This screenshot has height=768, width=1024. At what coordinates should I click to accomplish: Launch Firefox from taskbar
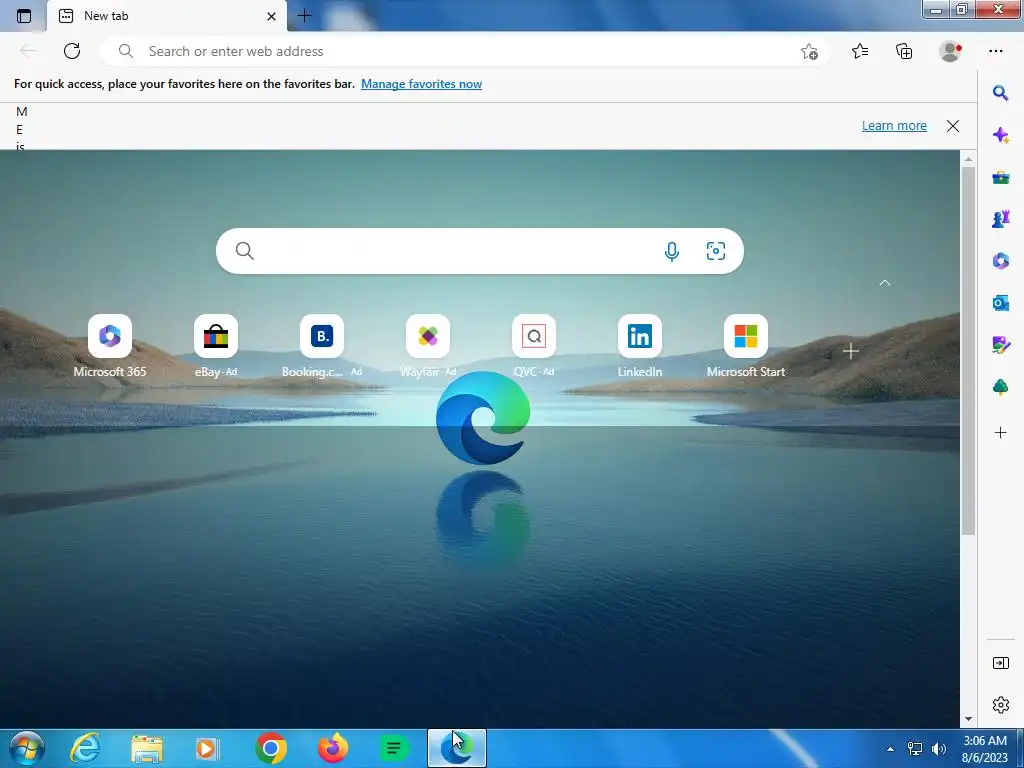point(333,748)
